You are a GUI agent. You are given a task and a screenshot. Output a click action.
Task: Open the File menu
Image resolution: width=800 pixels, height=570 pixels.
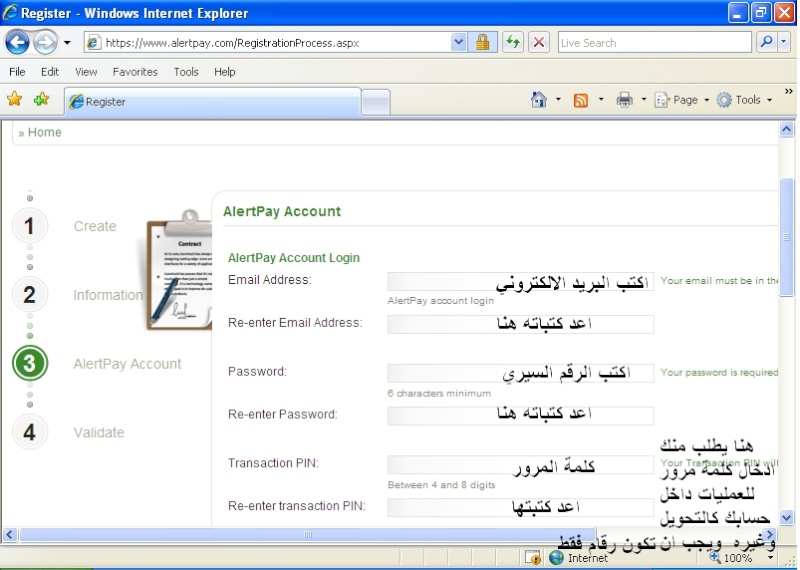tap(17, 72)
